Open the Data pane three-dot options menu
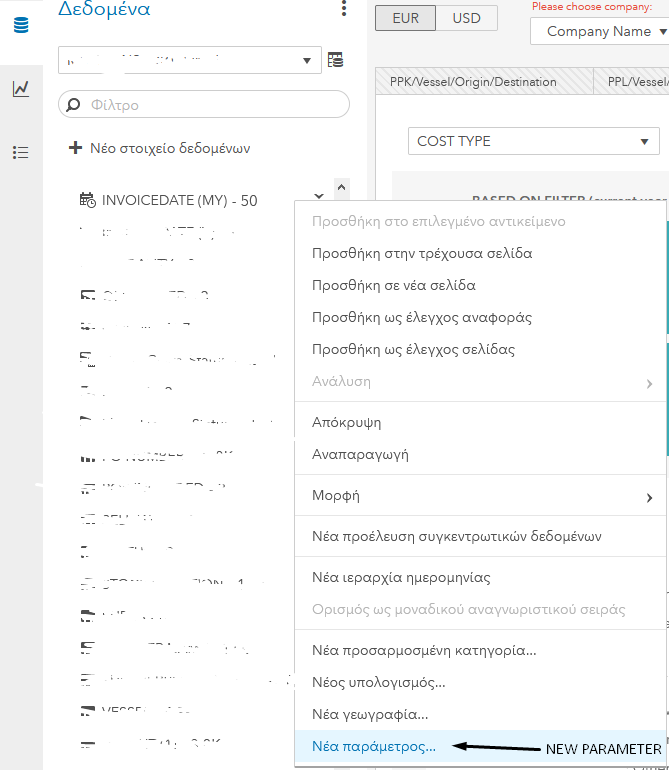This screenshot has width=669, height=770. click(344, 9)
